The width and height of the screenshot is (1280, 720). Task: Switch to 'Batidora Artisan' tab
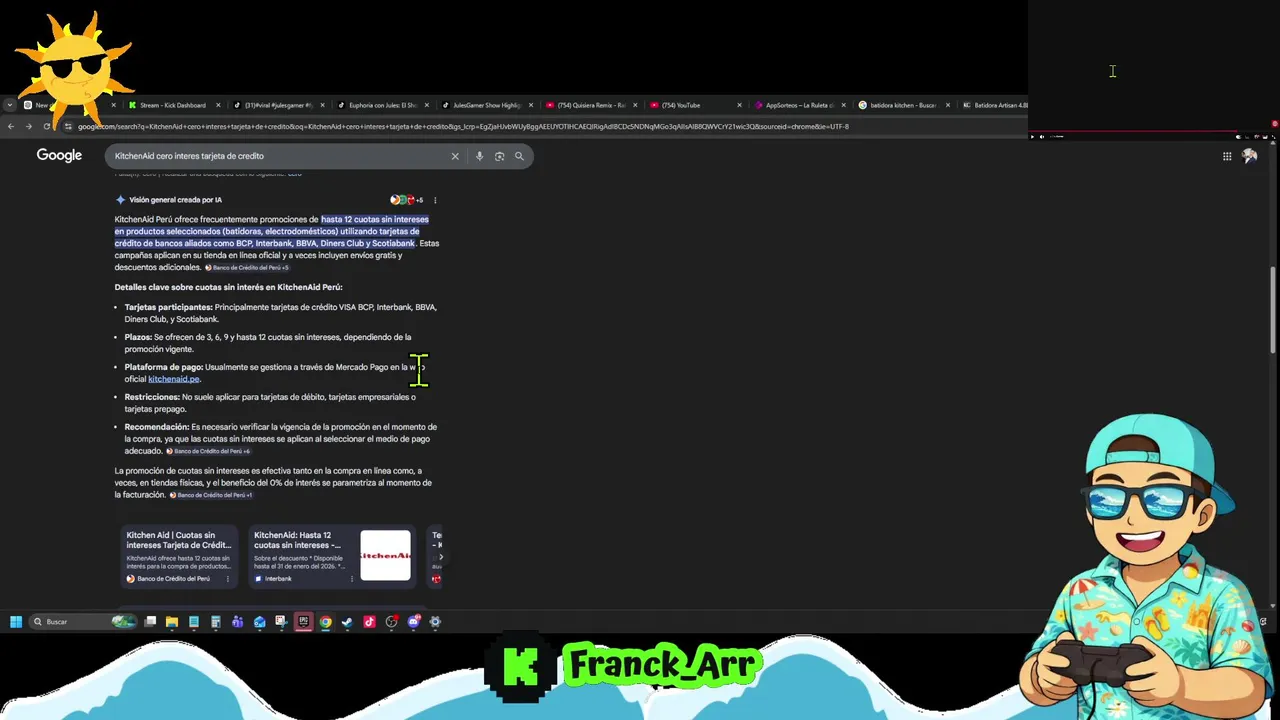point(995,105)
